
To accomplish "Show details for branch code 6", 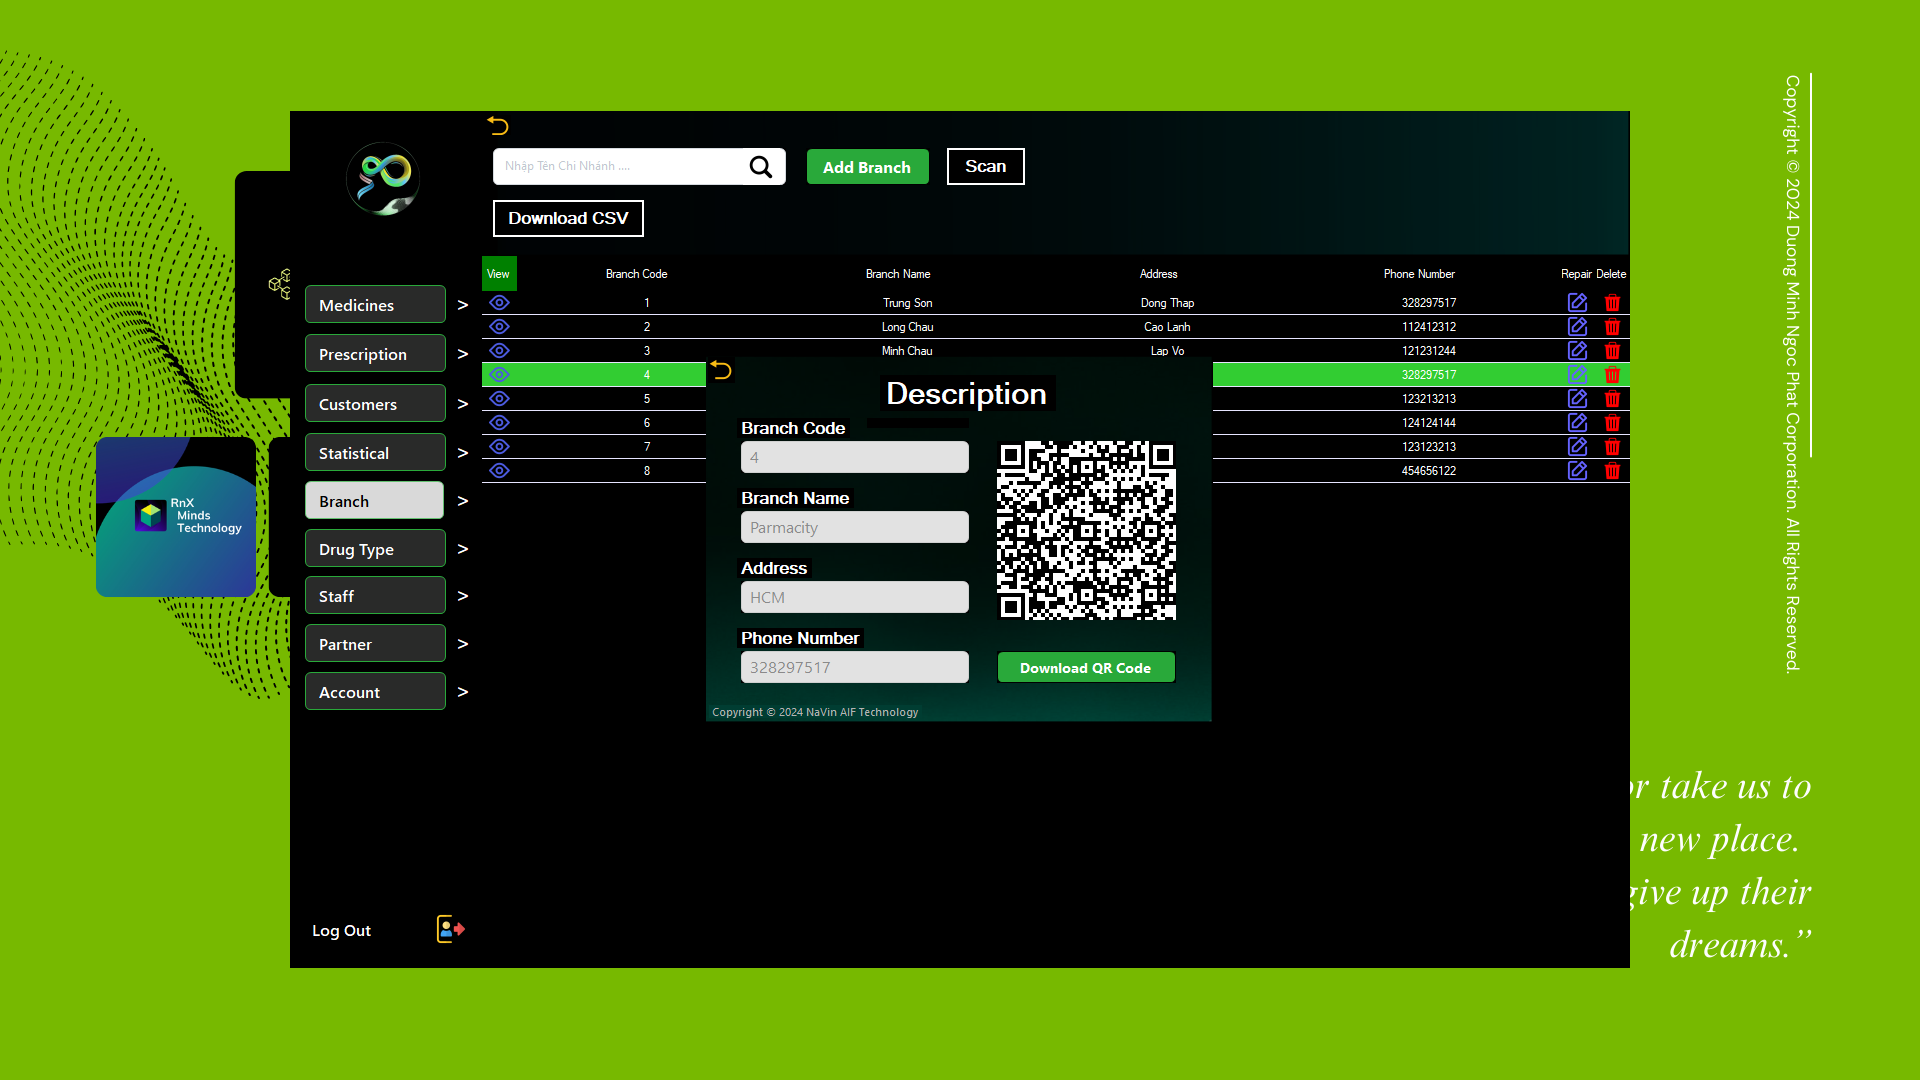I will tap(499, 423).
